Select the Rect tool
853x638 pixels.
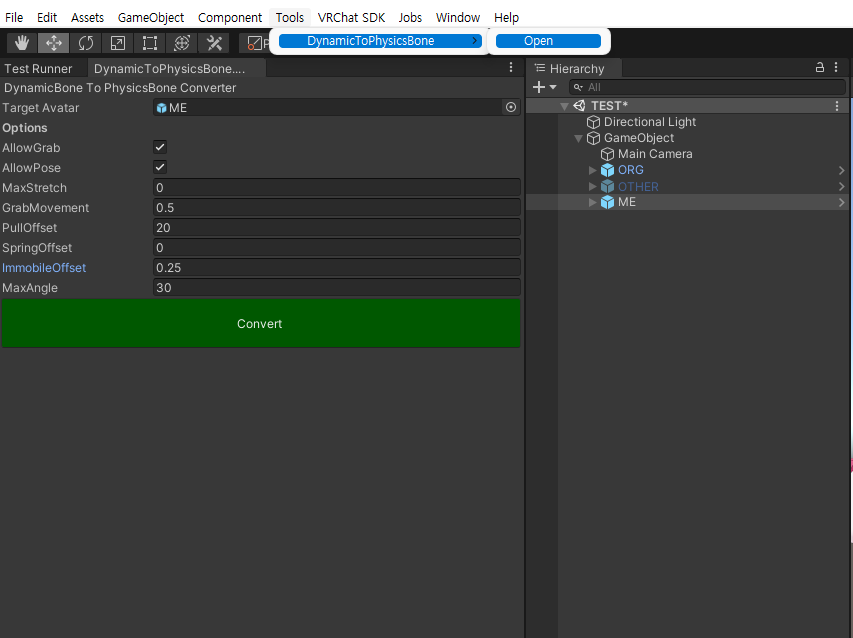[x=150, y=42]
